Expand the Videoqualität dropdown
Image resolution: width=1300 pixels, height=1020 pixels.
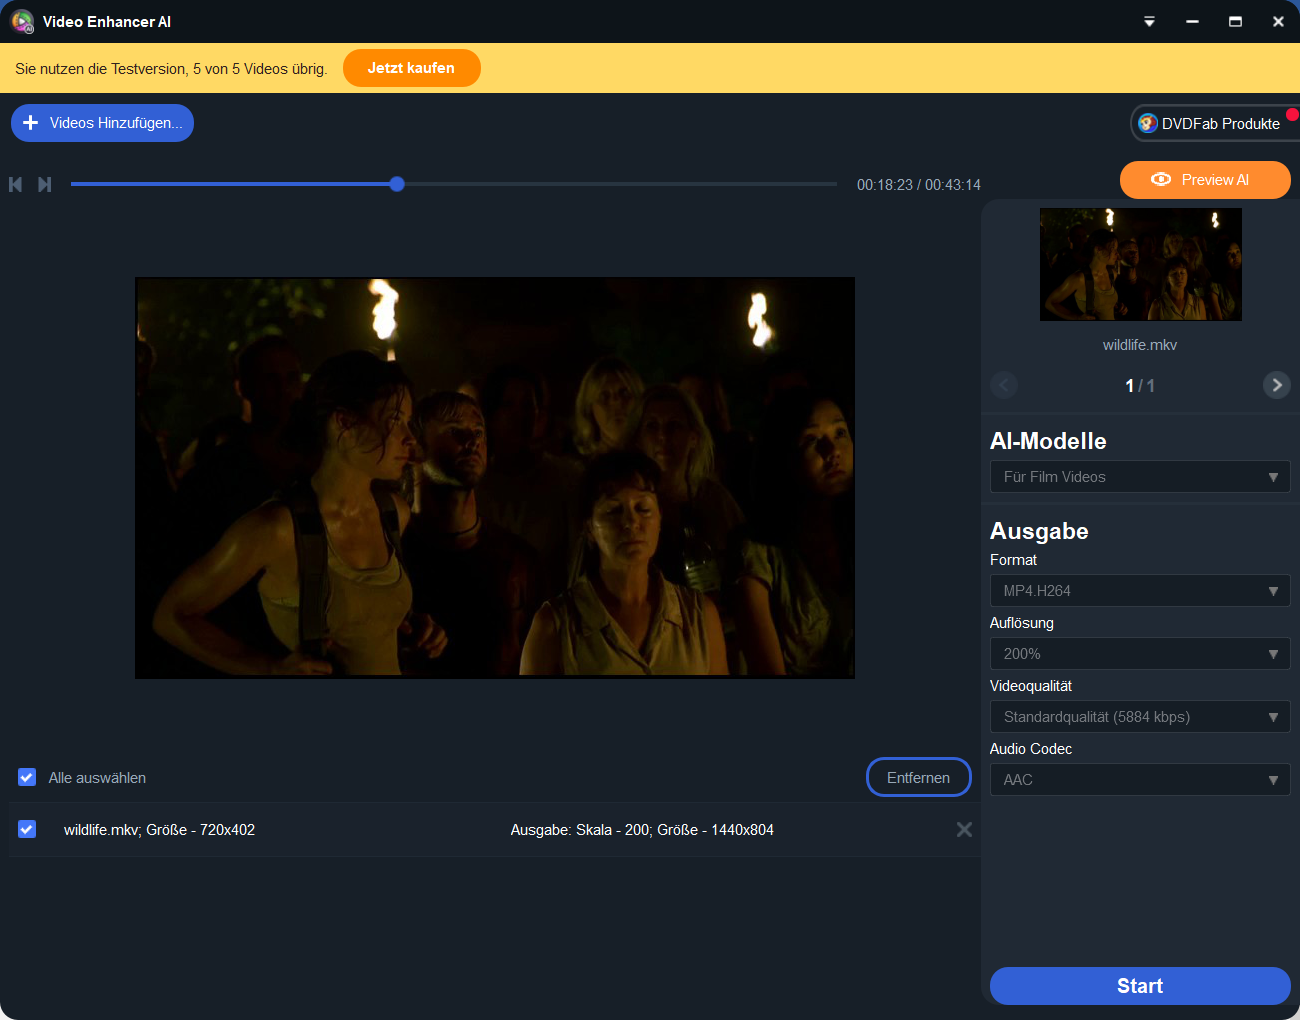point(1139,717)
